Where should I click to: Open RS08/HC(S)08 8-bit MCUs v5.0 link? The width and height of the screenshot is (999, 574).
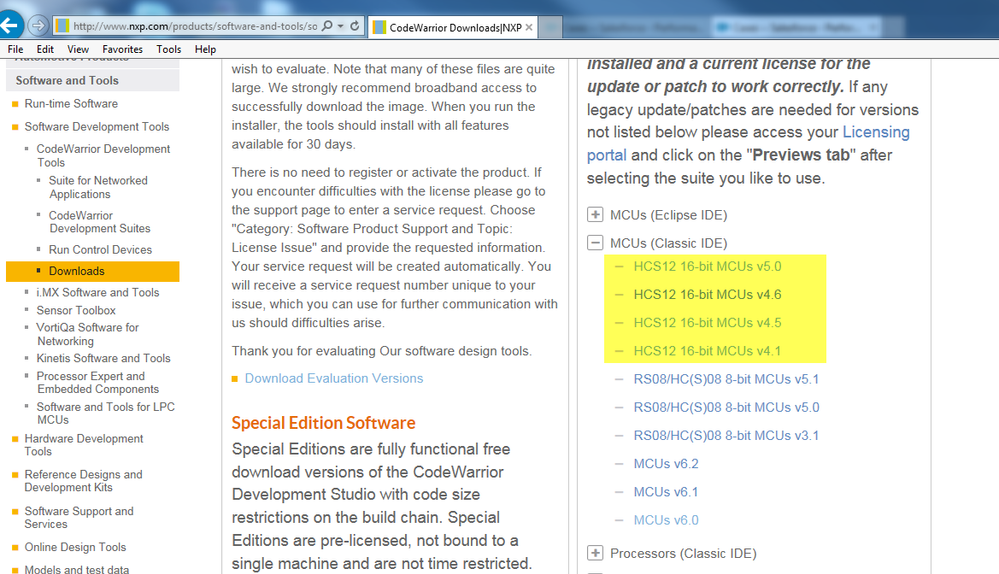(726, 407)
